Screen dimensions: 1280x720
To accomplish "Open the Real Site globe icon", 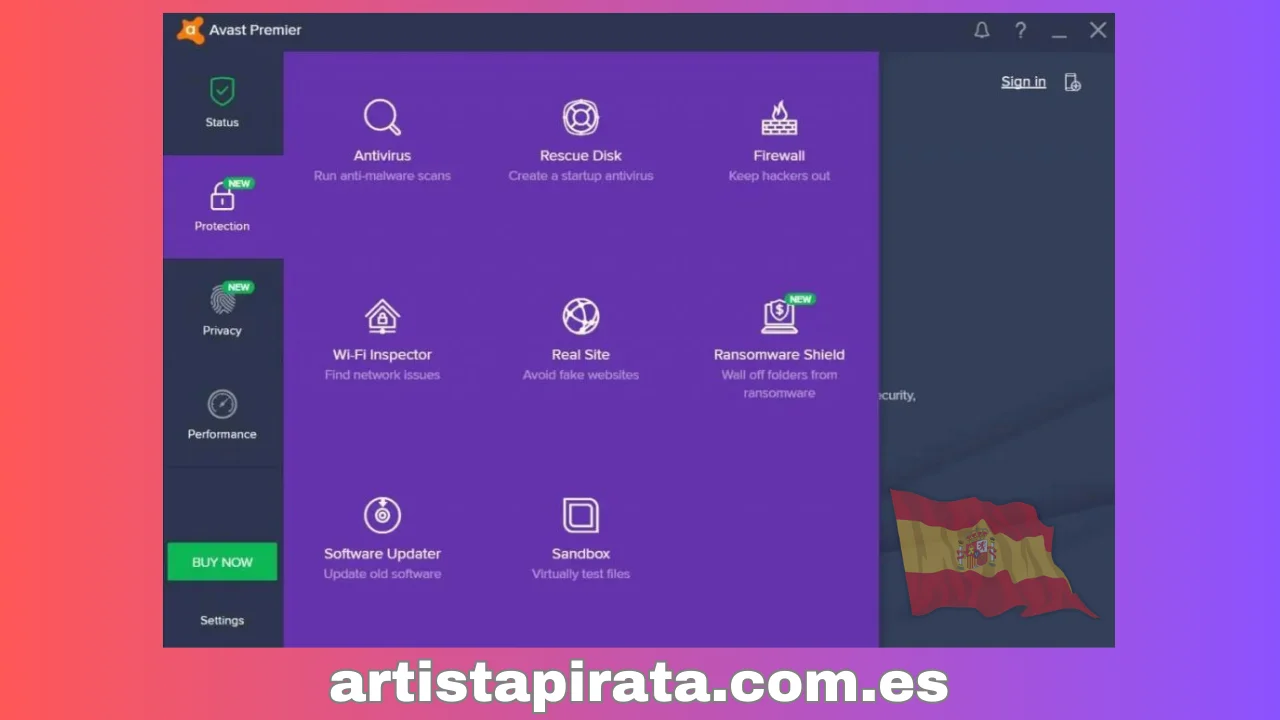I will point(580,317).
